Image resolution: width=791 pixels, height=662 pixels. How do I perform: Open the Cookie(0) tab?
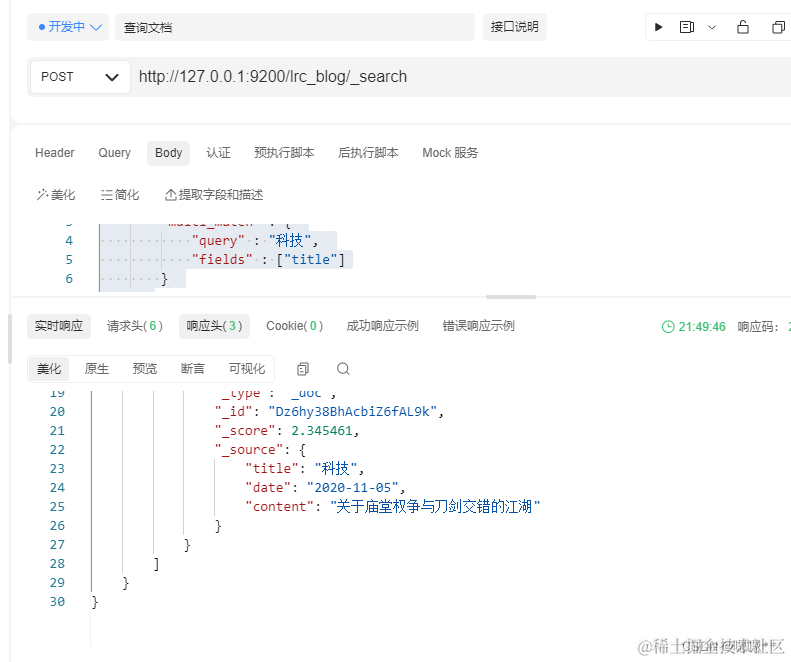coord(295,326)
